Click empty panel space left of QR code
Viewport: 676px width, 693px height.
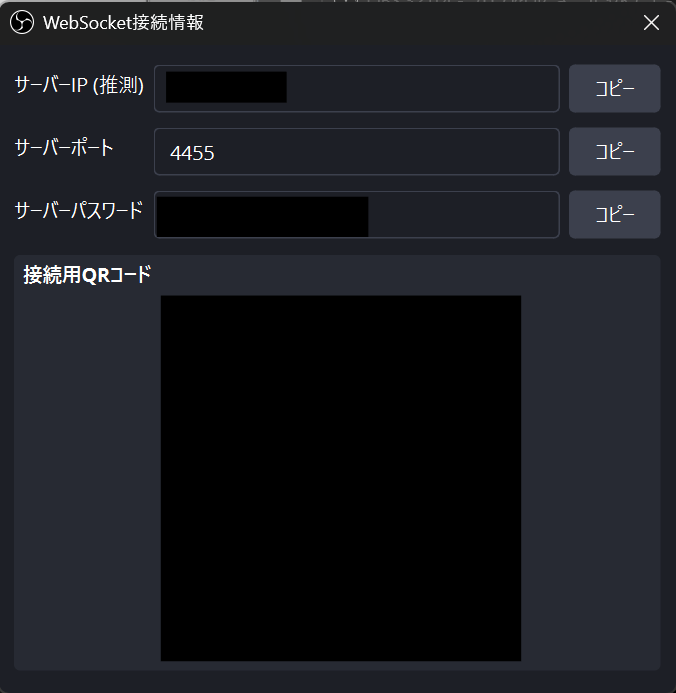tap(87, 478)
